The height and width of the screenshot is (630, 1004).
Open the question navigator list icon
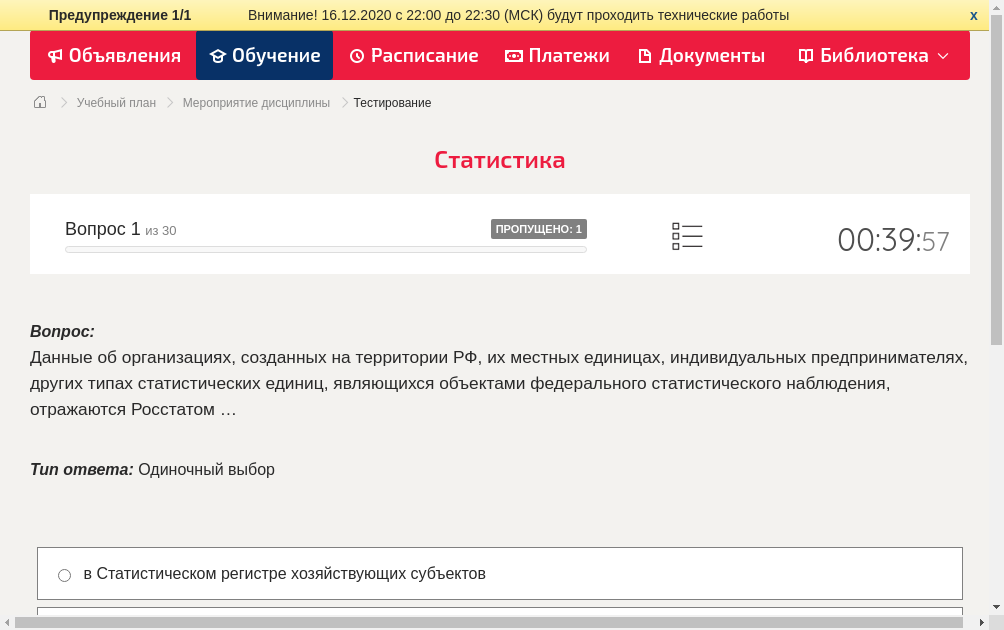click(687, 236)
